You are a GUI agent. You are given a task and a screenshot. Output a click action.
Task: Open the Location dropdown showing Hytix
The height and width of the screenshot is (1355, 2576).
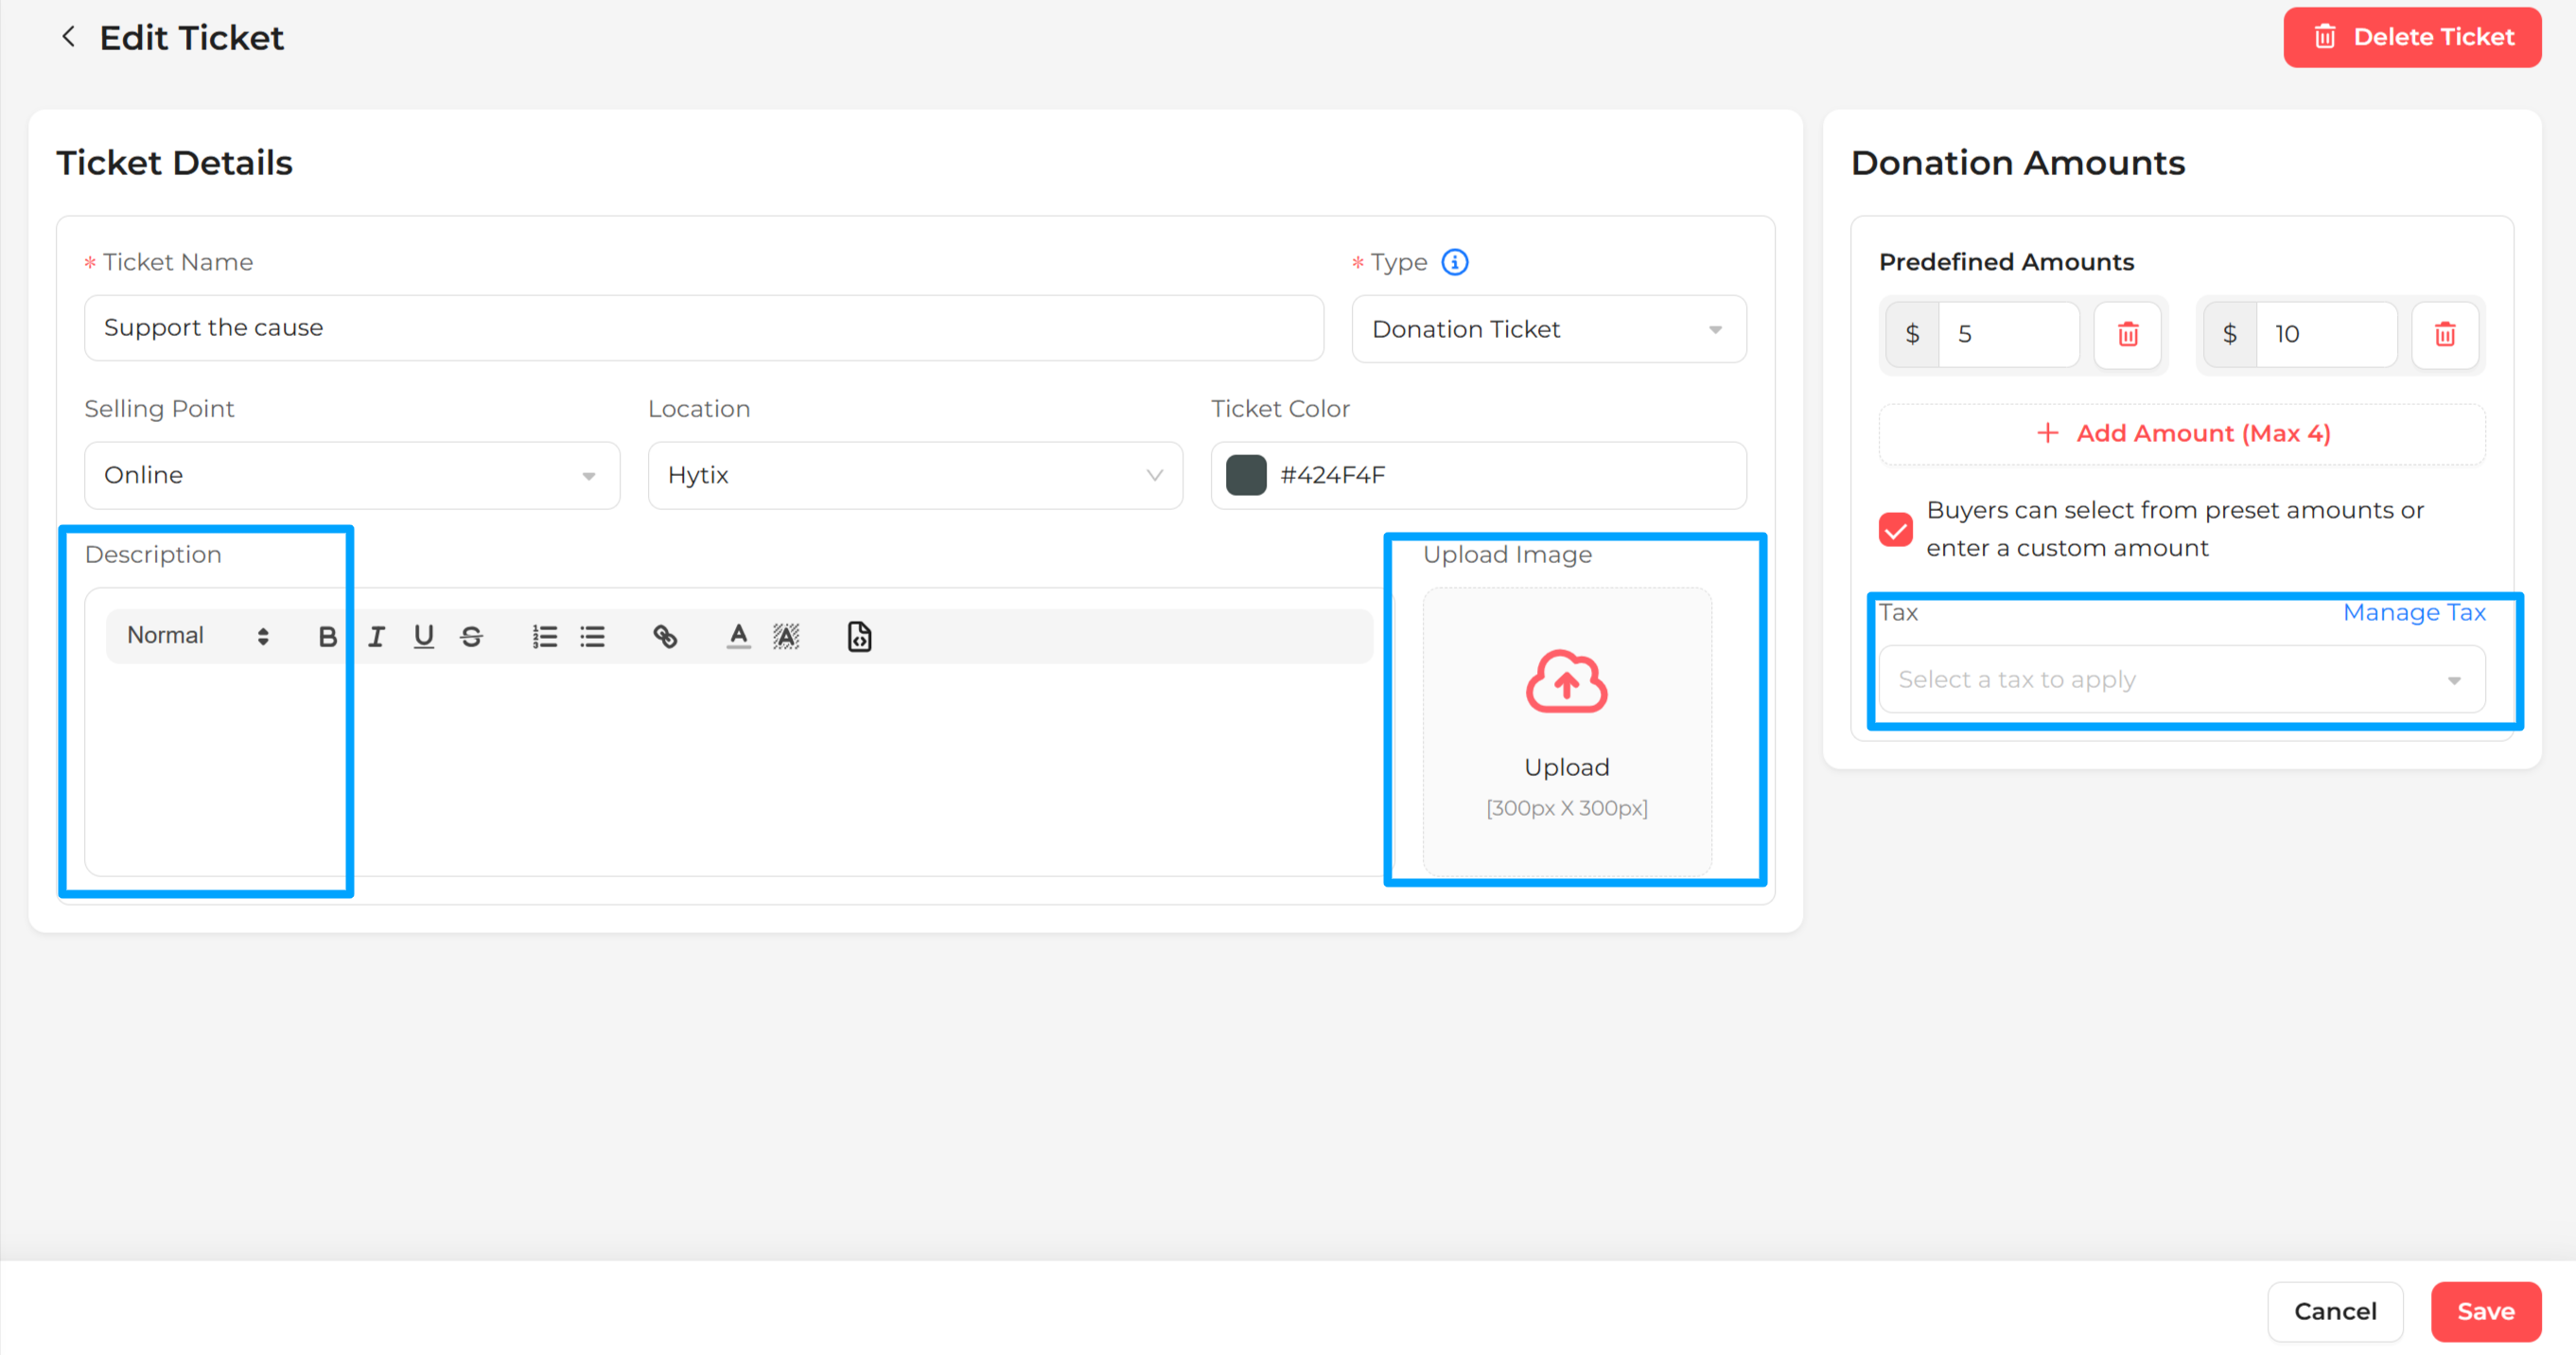914,475
